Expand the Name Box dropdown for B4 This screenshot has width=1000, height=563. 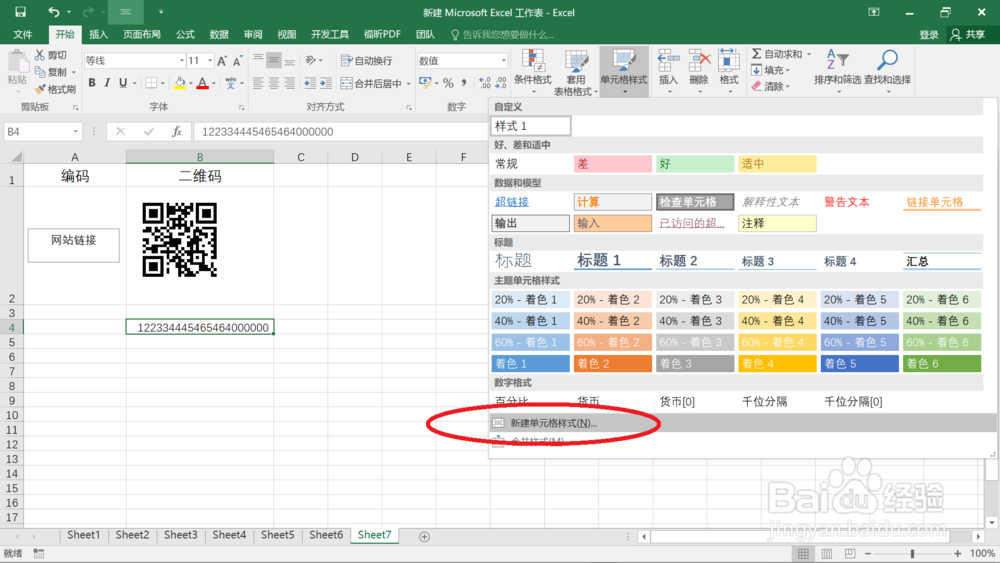coord(75,131)
